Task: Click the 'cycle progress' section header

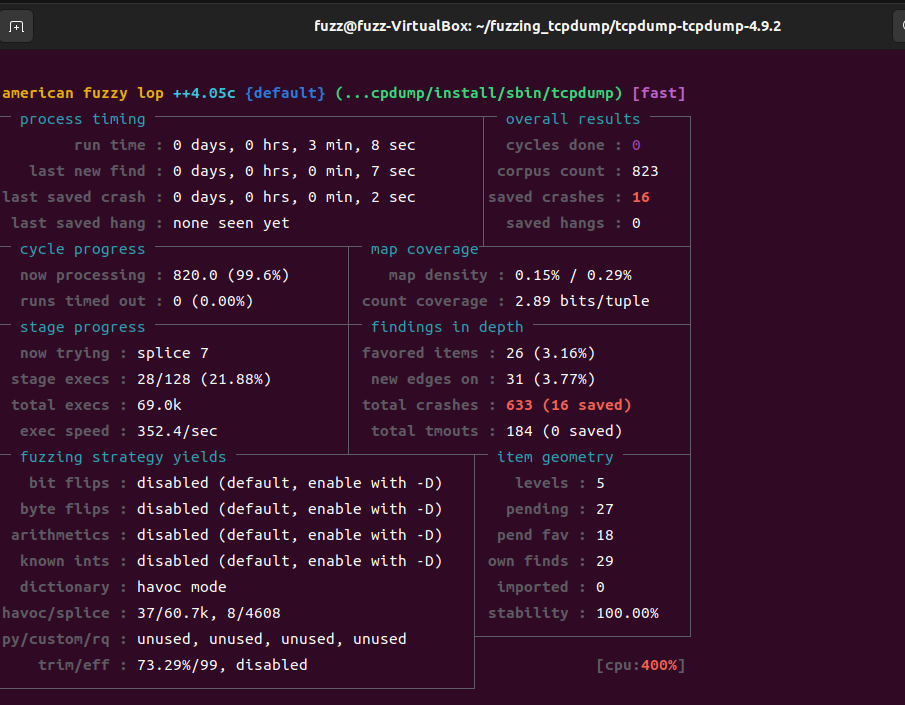Action: click(x=83, y=249)
